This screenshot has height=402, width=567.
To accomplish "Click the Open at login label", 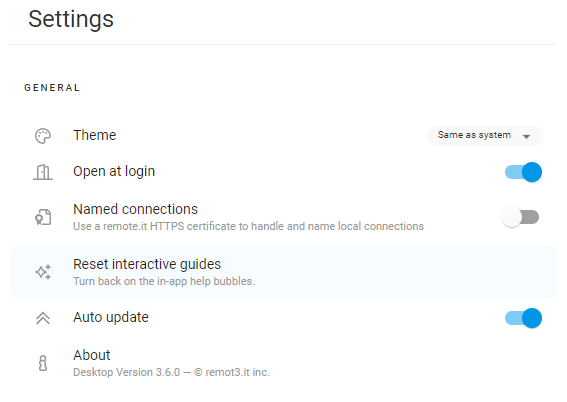I will tap(114, 171).
